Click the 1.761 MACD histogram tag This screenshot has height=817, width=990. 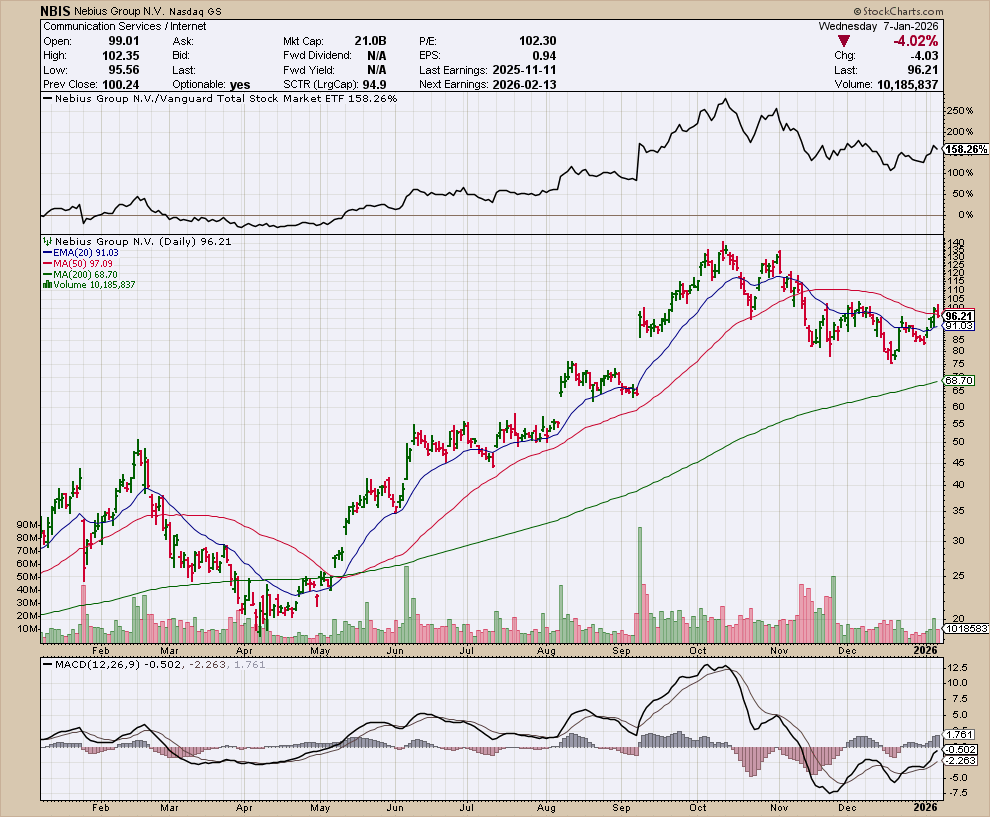tap(960, 734)
